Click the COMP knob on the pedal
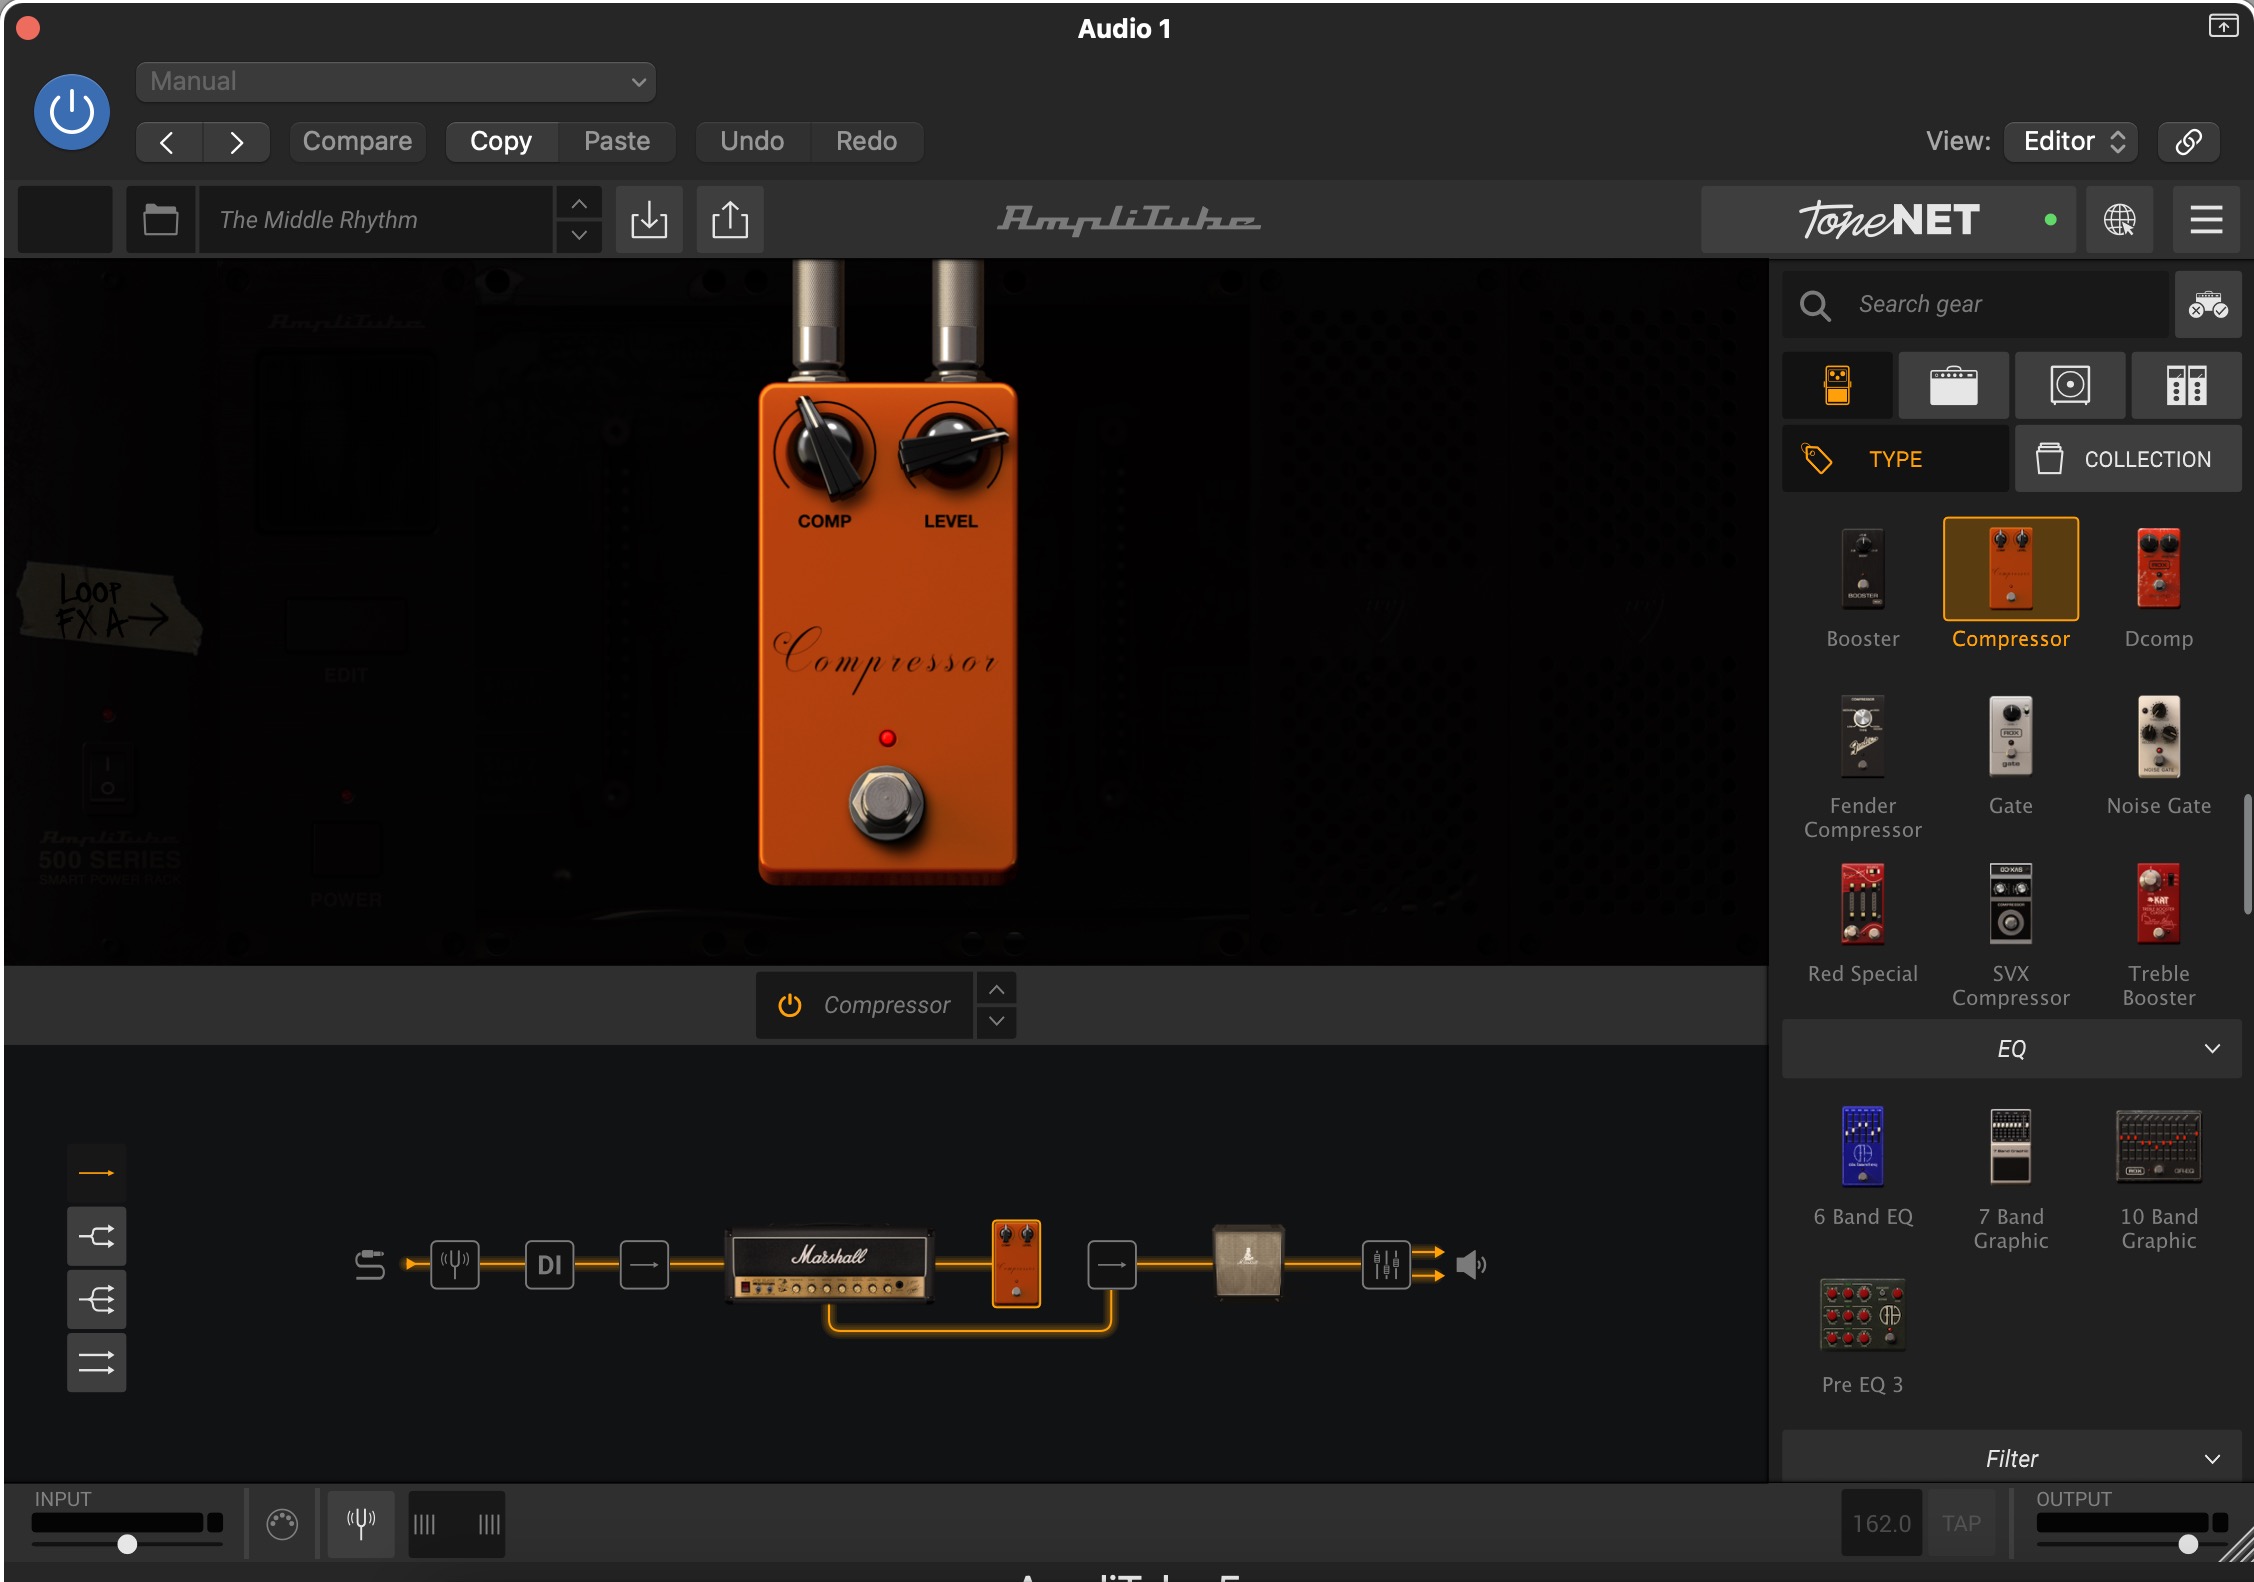The width and height of the screenshot is (2254, 1582). 825,451
